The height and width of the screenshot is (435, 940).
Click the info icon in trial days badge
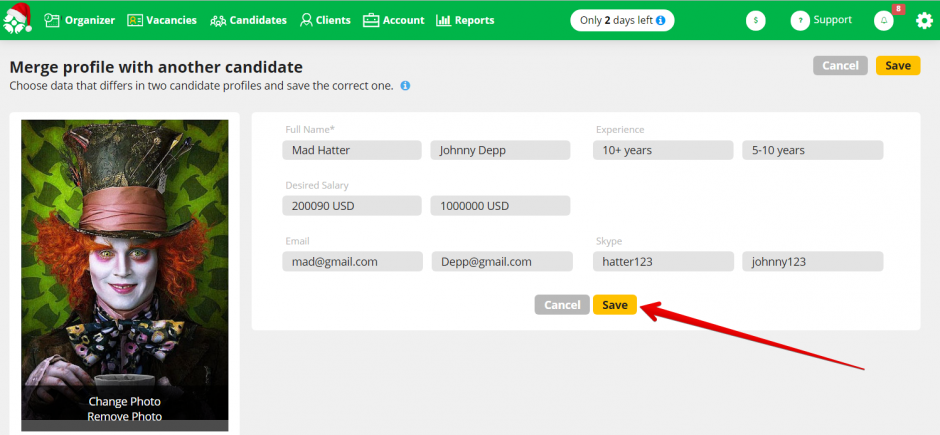pos(661,20)
